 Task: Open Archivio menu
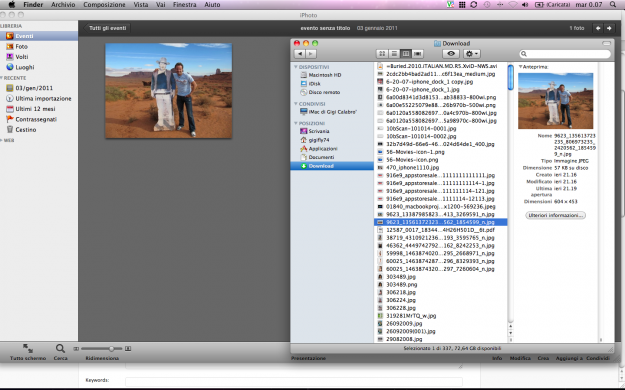tap(63, 5)
